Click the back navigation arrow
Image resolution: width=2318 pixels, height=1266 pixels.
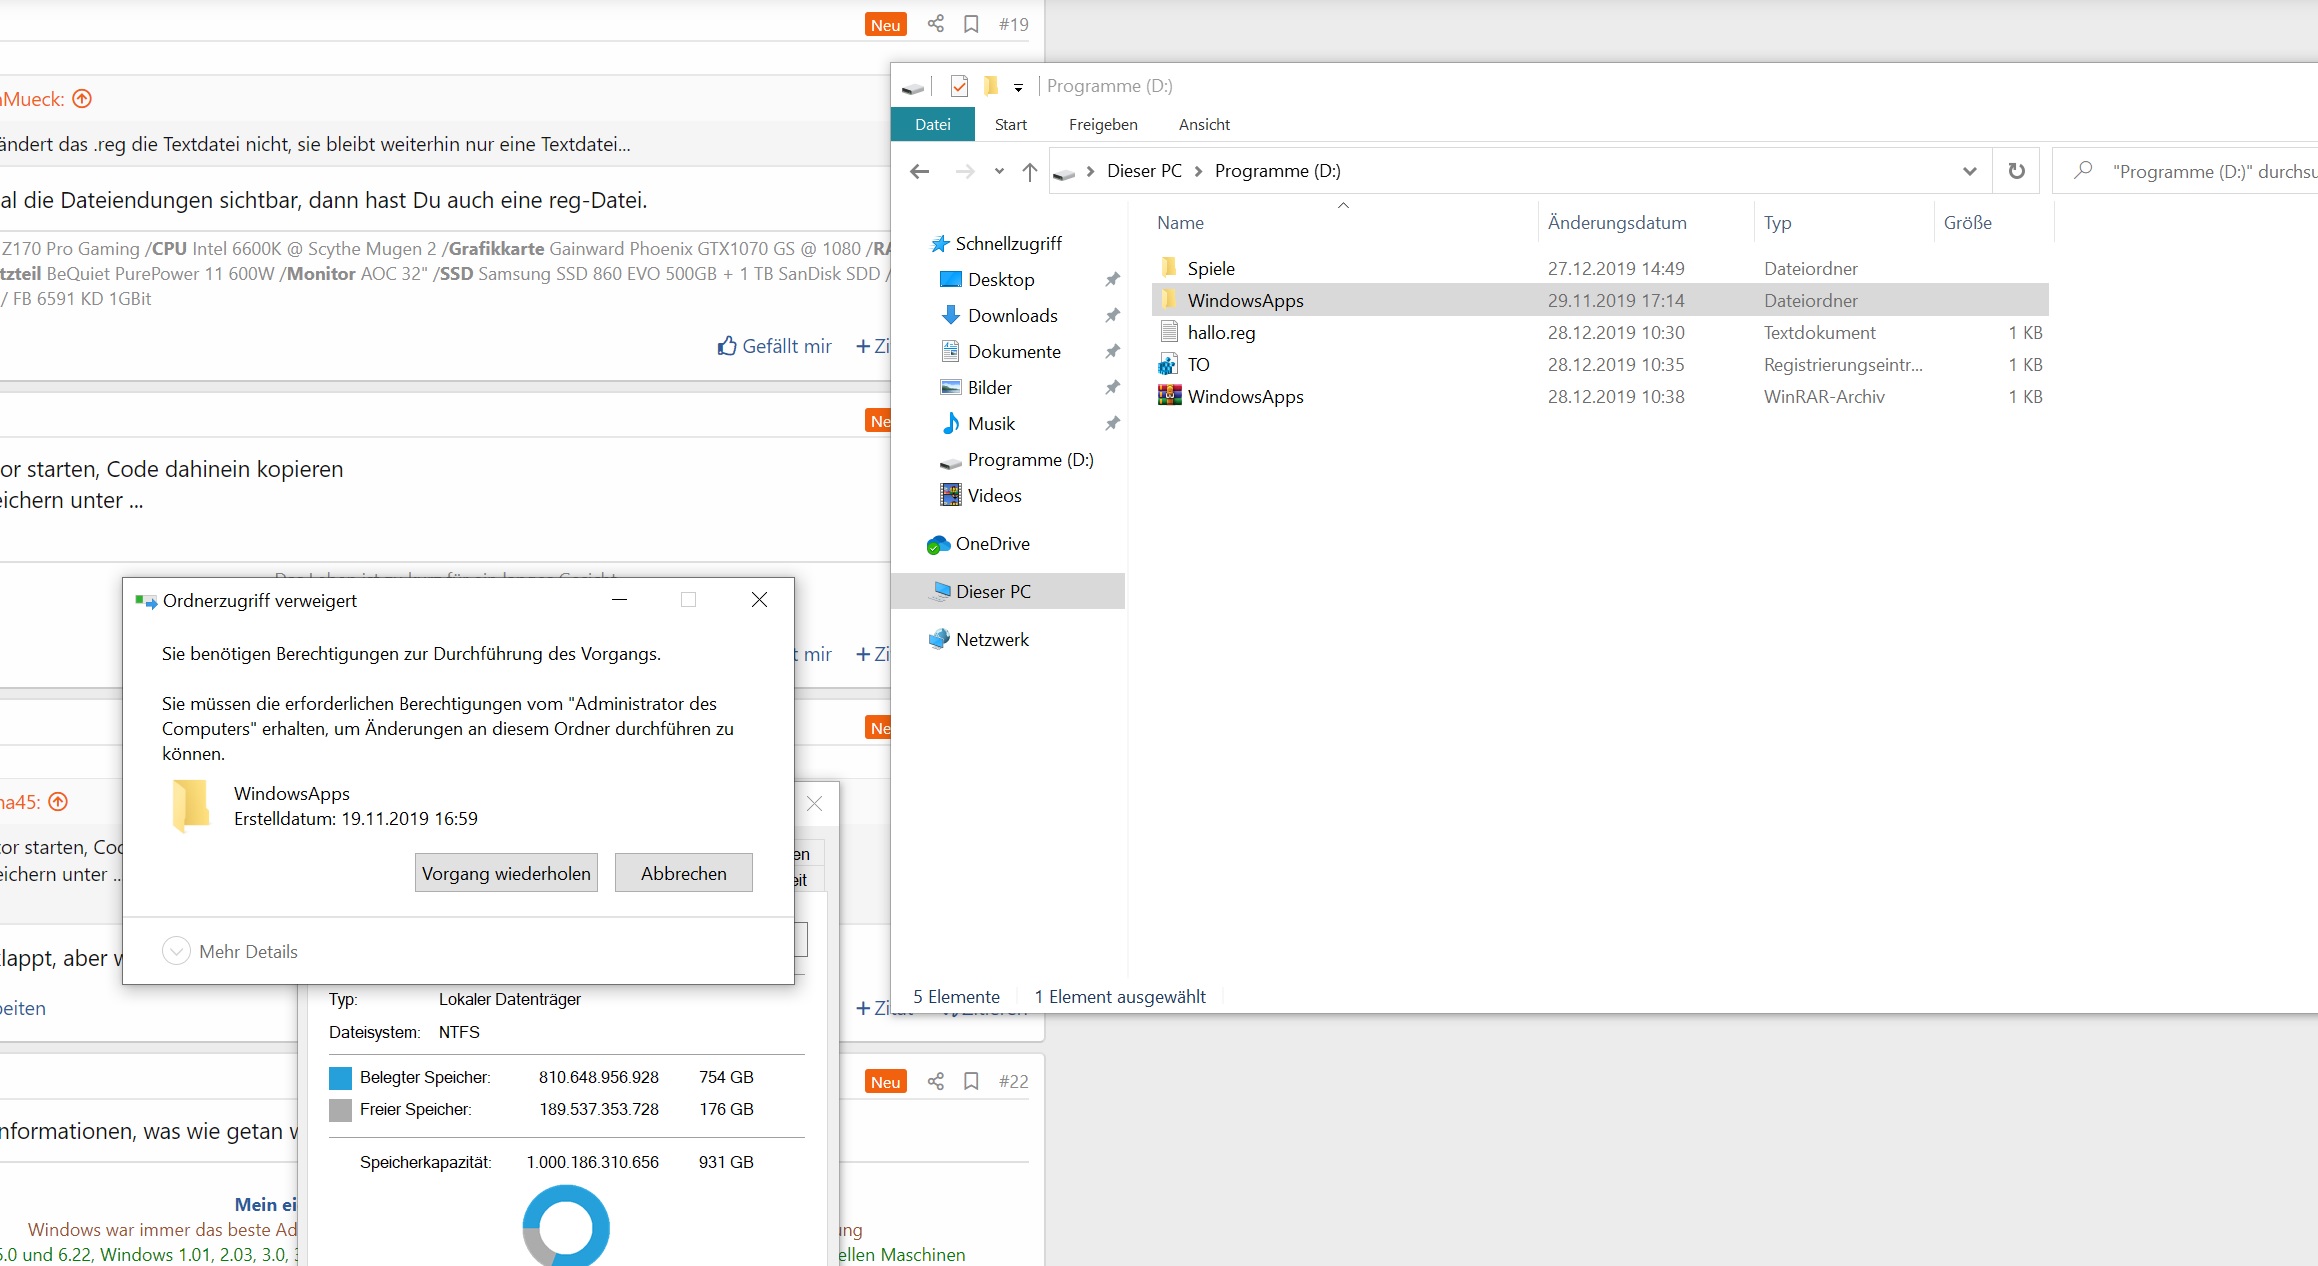pyautogui.click(x=919, y=172)
